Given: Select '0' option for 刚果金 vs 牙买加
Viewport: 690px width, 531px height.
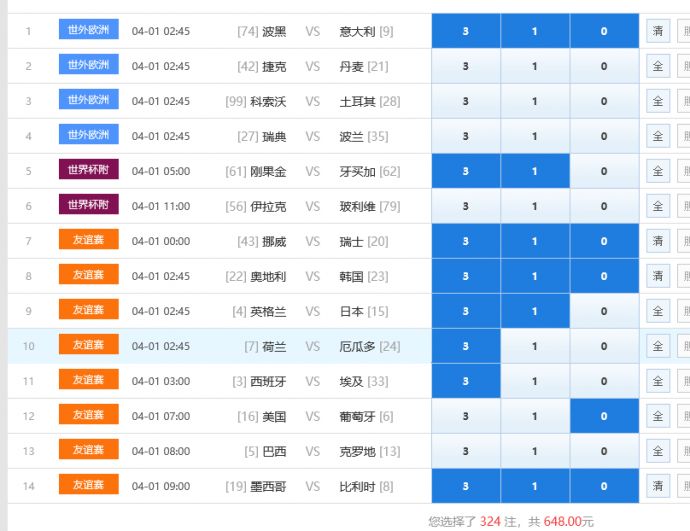Looking at the screenshot, I should click(x=603, y=171).
